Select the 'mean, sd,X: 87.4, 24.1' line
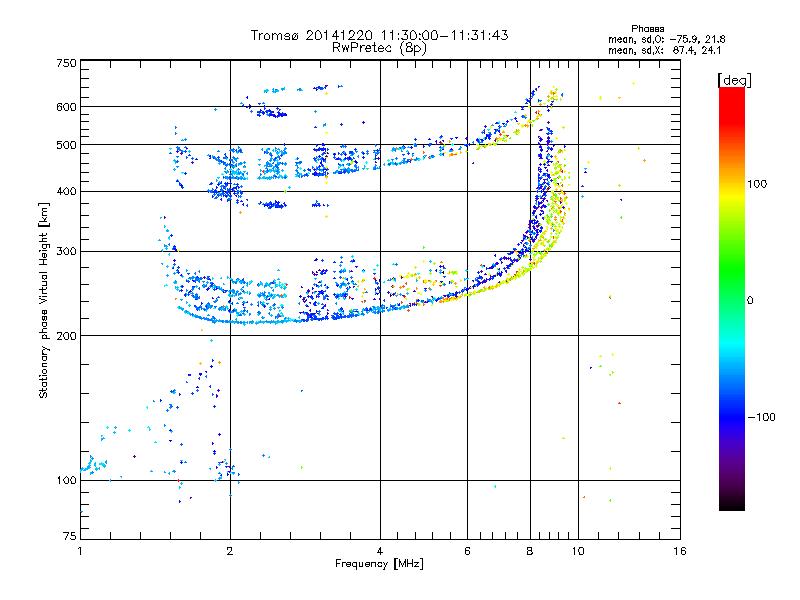Viewport: 800px width, 600px height. (x=664, y=50)
